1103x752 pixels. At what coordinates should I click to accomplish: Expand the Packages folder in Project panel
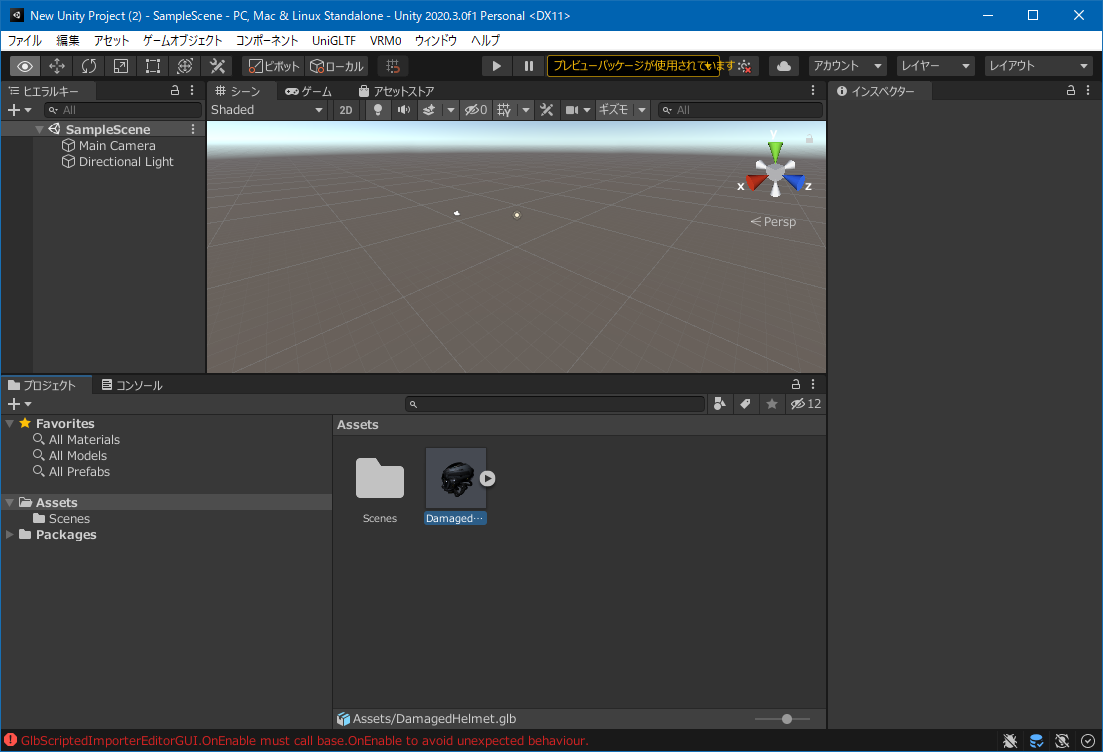pos(11,534)
